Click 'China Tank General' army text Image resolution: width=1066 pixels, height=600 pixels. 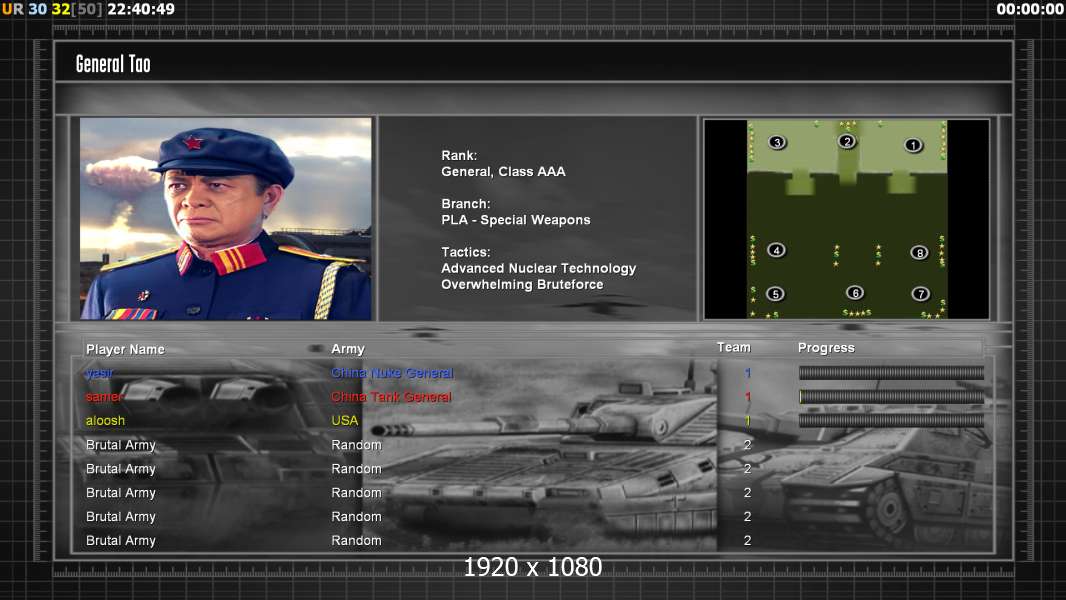point(391,397)
